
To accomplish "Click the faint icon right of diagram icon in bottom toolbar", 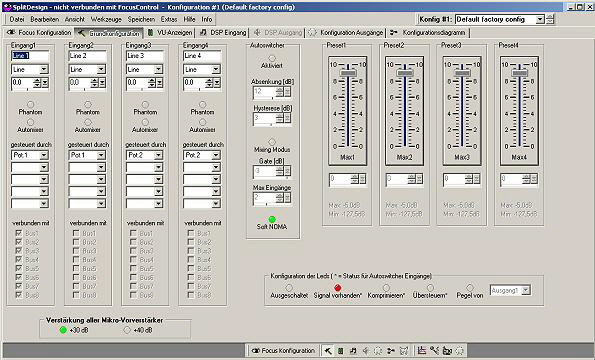I will [404, 351].
